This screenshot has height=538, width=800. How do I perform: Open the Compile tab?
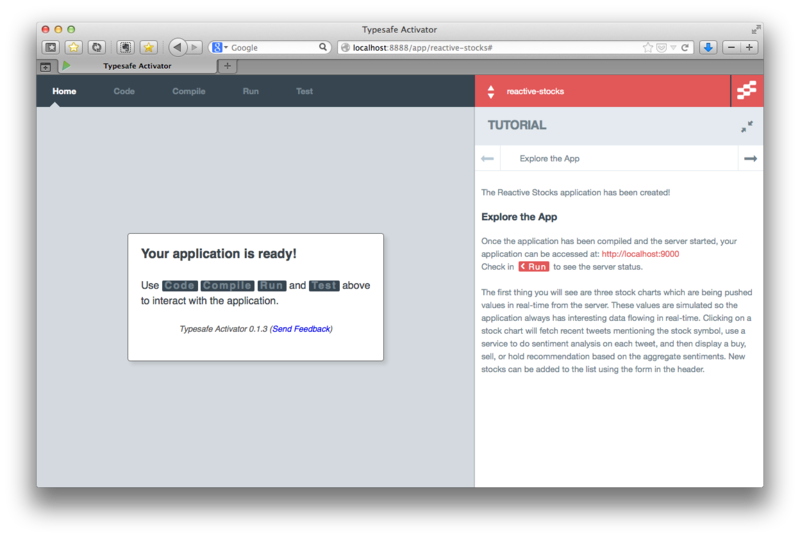pyautogui.click(x=189, y=91)
